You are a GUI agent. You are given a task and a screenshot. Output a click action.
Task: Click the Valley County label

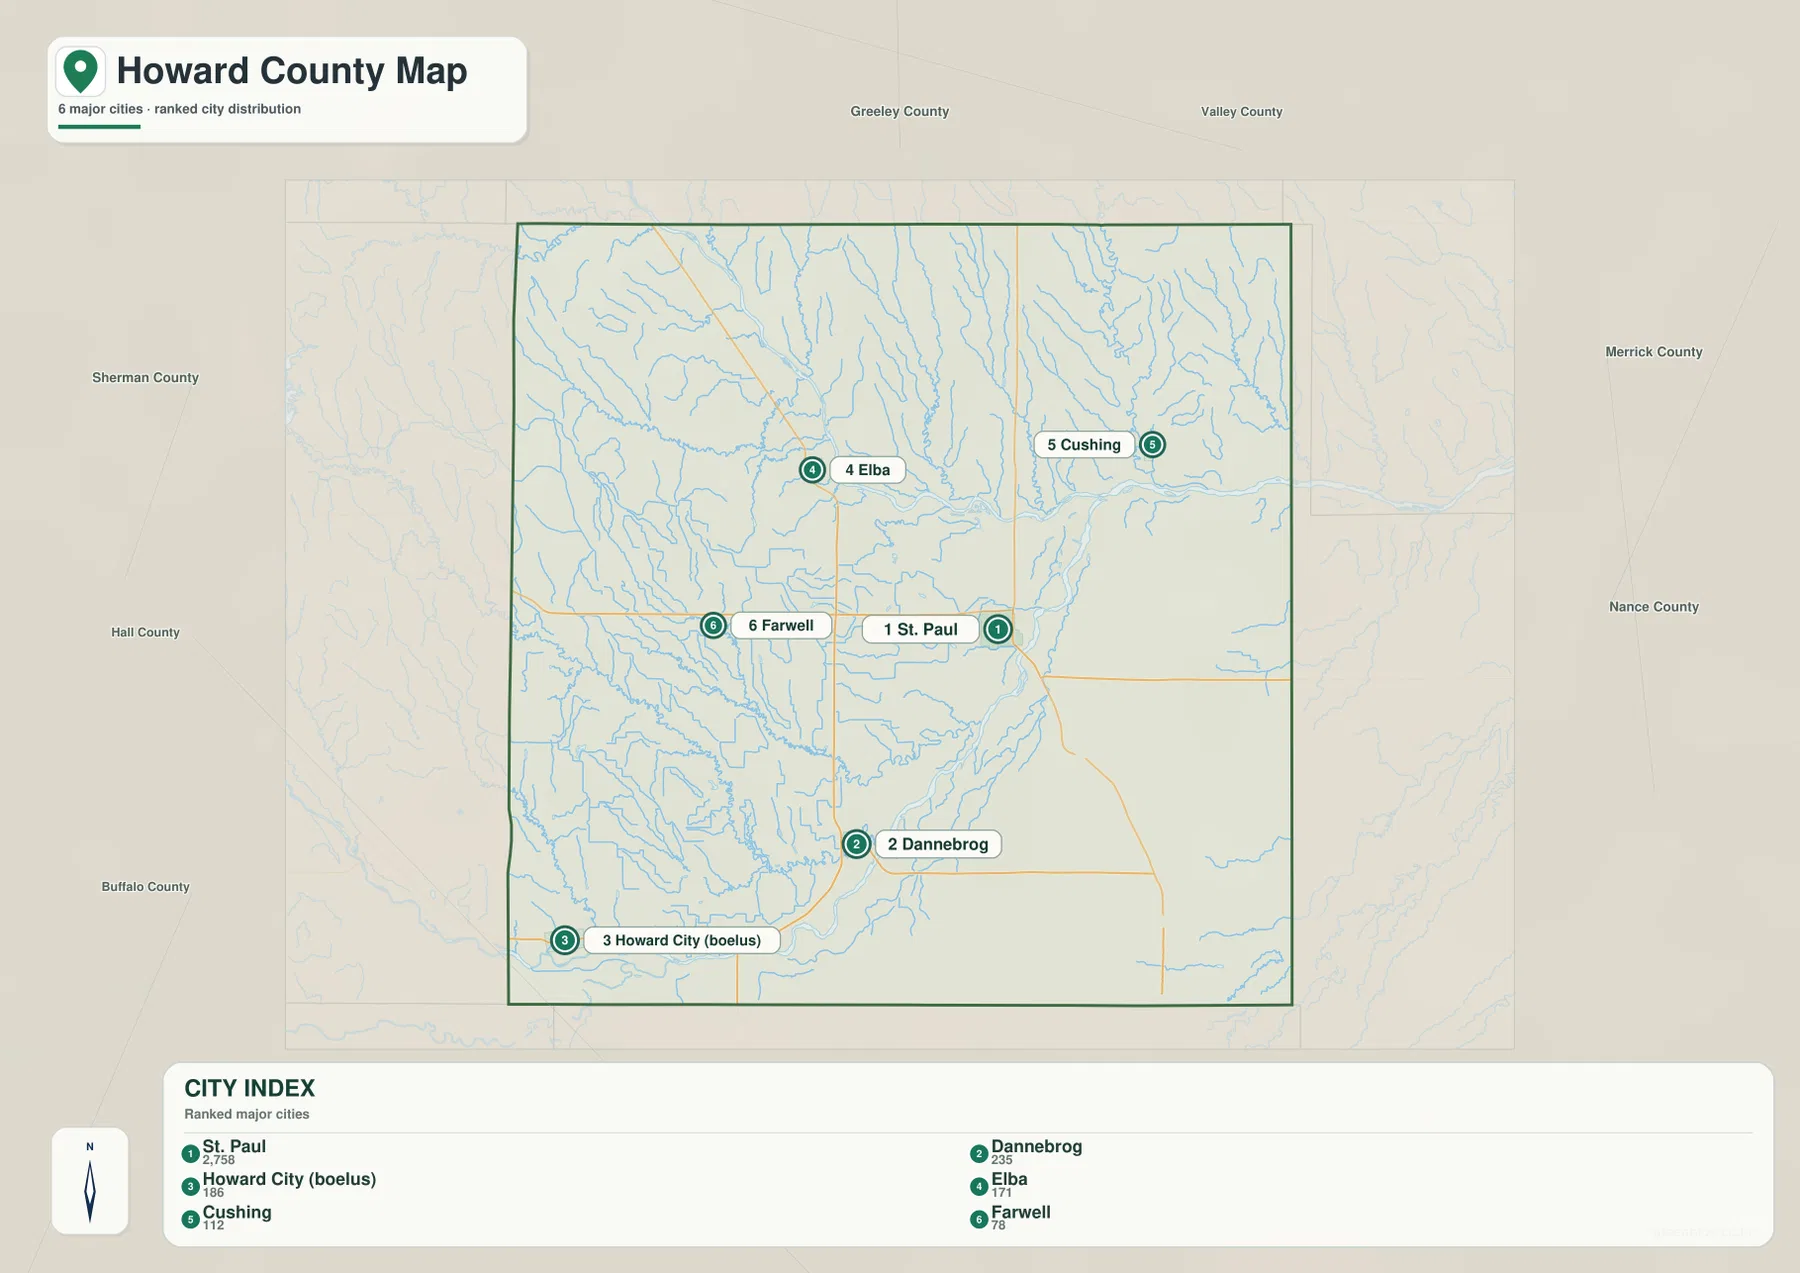click(1241, 111)
